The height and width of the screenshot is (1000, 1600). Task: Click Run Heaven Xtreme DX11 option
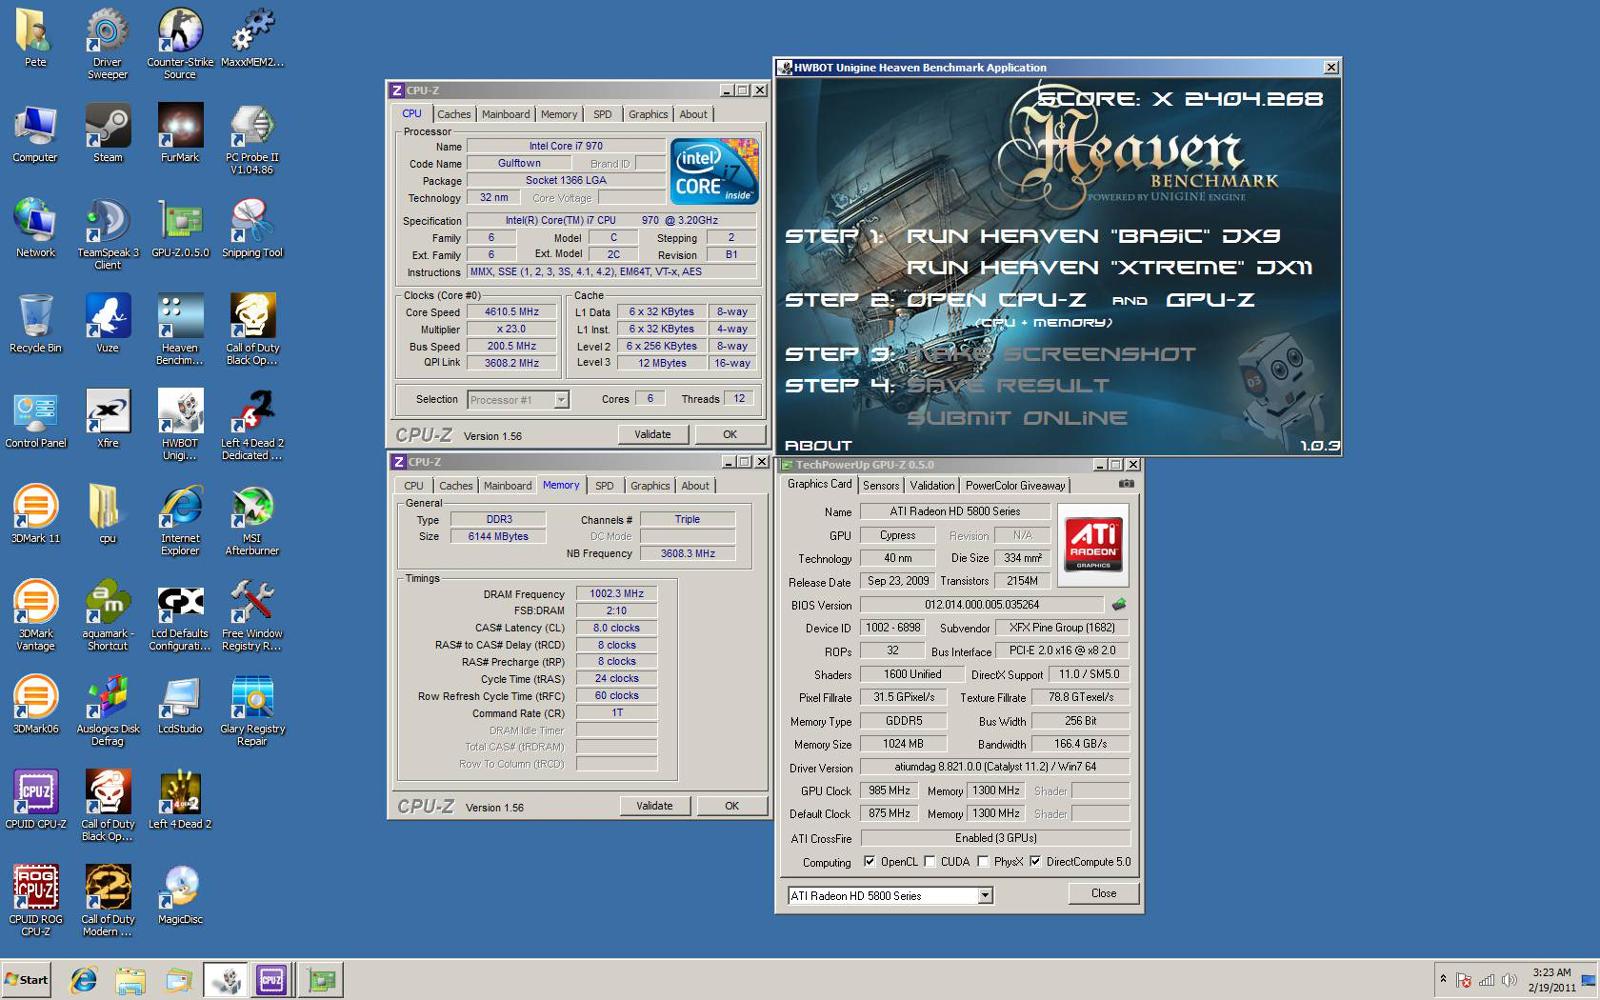point(1110,267)
